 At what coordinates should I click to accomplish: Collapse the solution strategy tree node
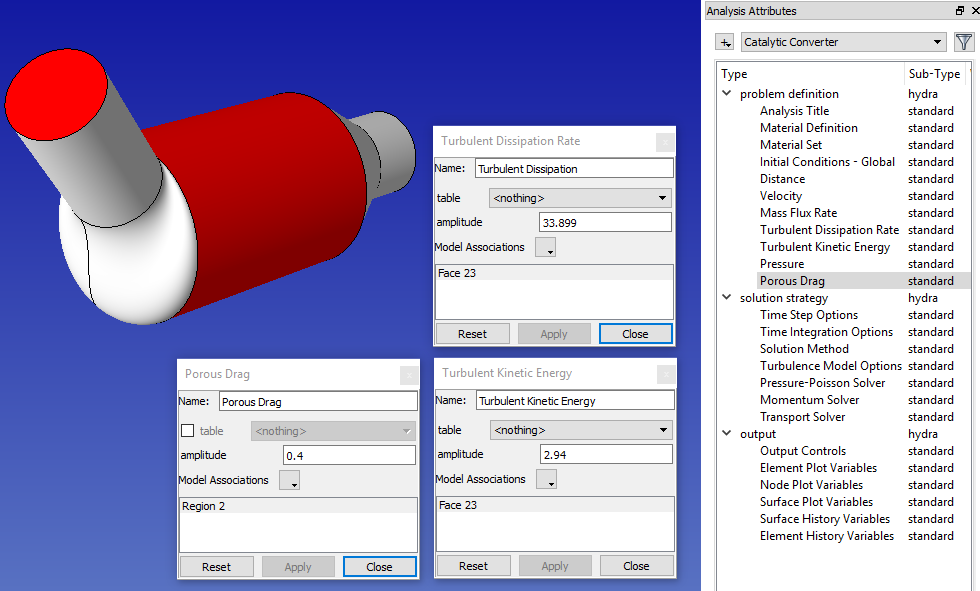click(727, 298)
